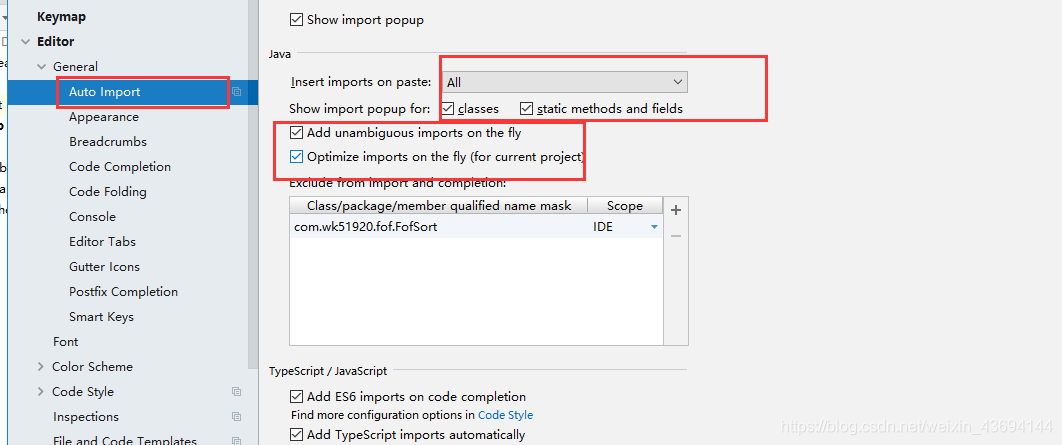Screen dimensions: 1062x445
Task: Toggle Add unambiguous imports on the fly
Action: pos(296,133)
